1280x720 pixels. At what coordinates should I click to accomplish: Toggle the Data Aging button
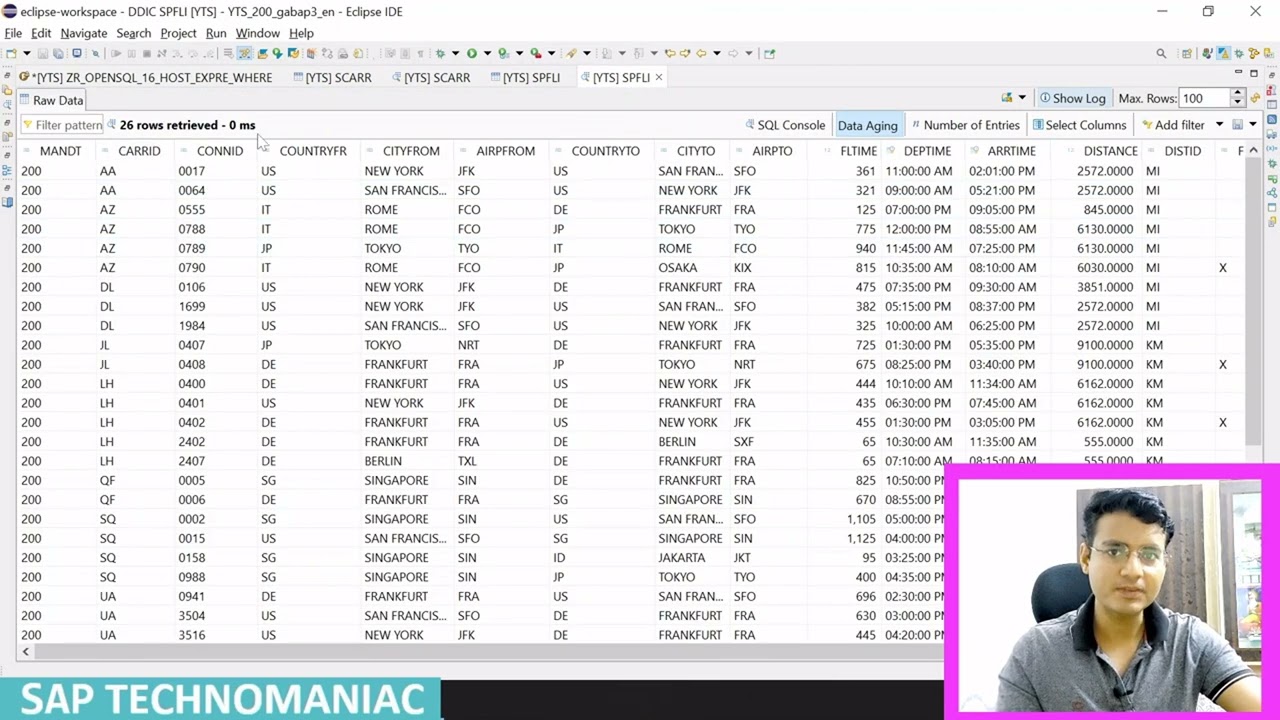[x=867, y=125]
